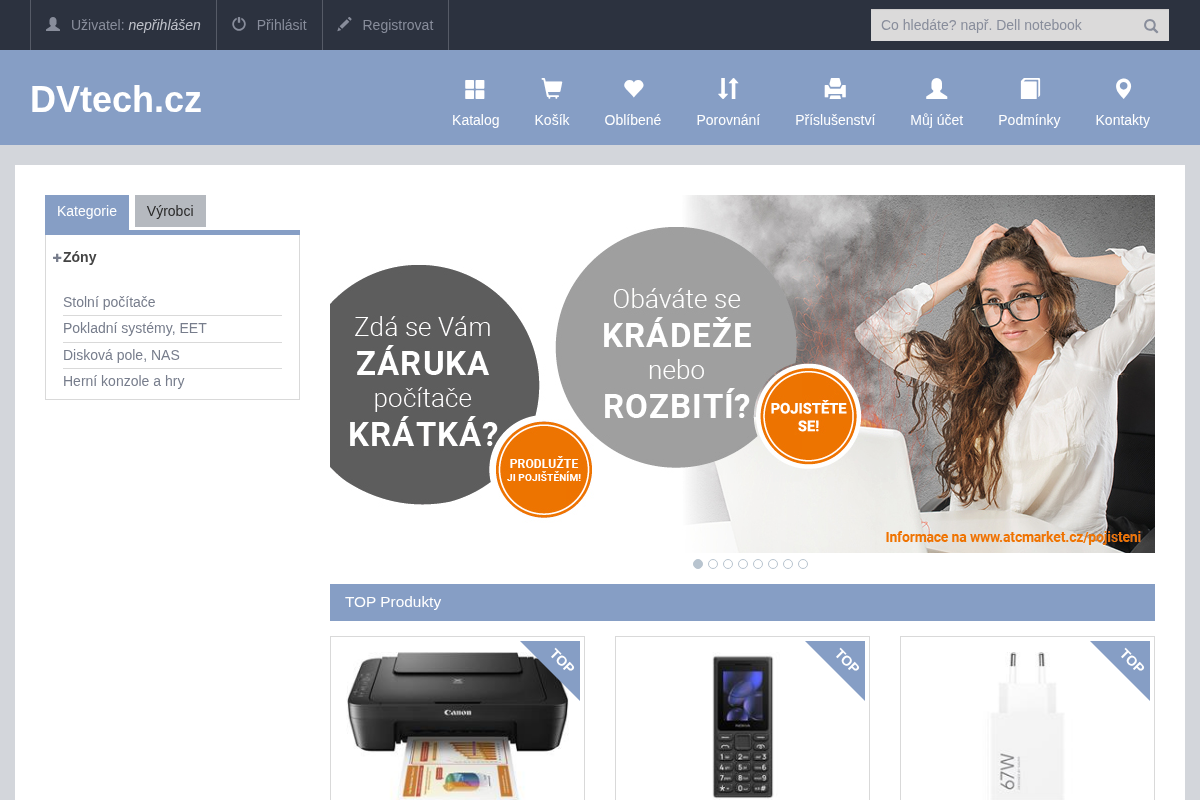Expand the Zóny category tree
Image resolution: width=1200 pixels, height=800 pixels.
click(x=57, y=258)
